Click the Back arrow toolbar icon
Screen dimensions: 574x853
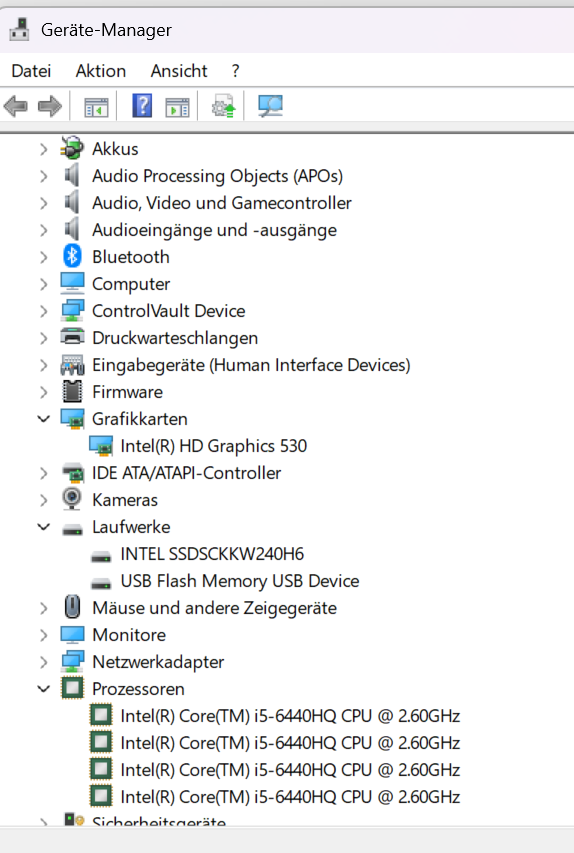(16, 106)
